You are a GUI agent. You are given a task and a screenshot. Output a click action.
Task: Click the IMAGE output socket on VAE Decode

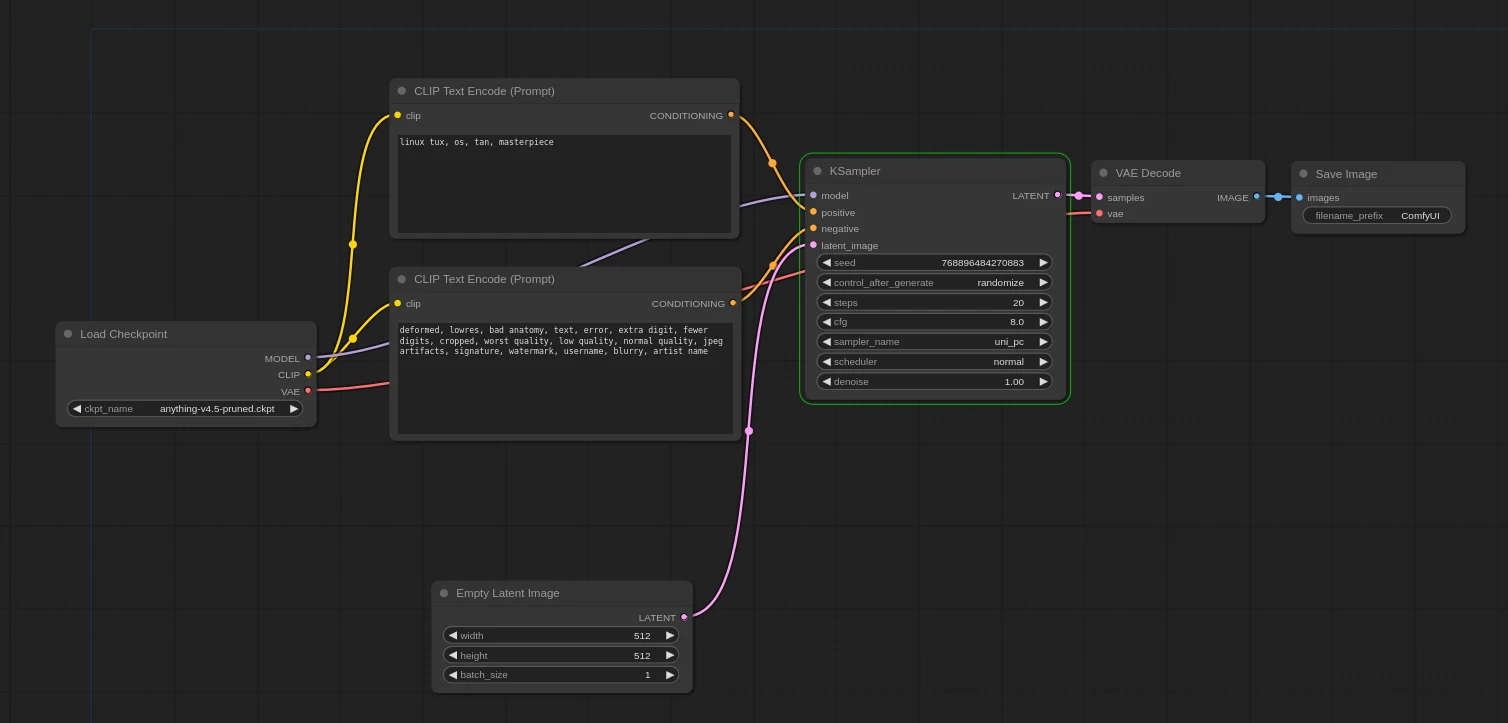(1257, 197)
